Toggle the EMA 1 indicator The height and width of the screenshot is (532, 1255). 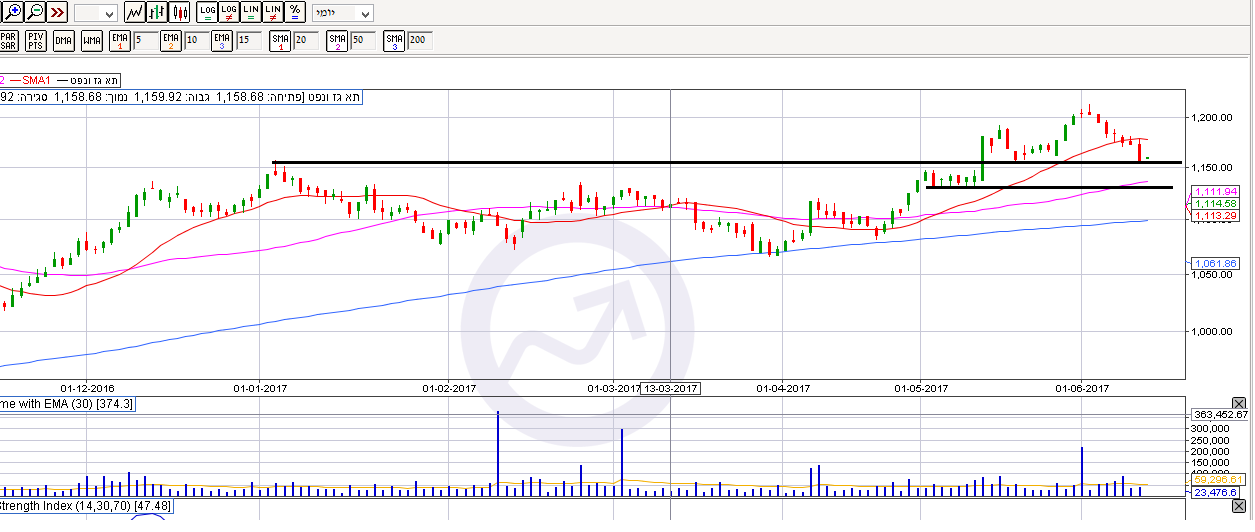[121, 41]
